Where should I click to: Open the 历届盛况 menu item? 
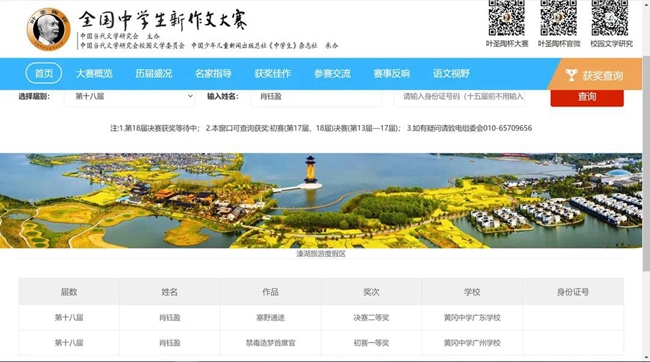click(153, 73)
